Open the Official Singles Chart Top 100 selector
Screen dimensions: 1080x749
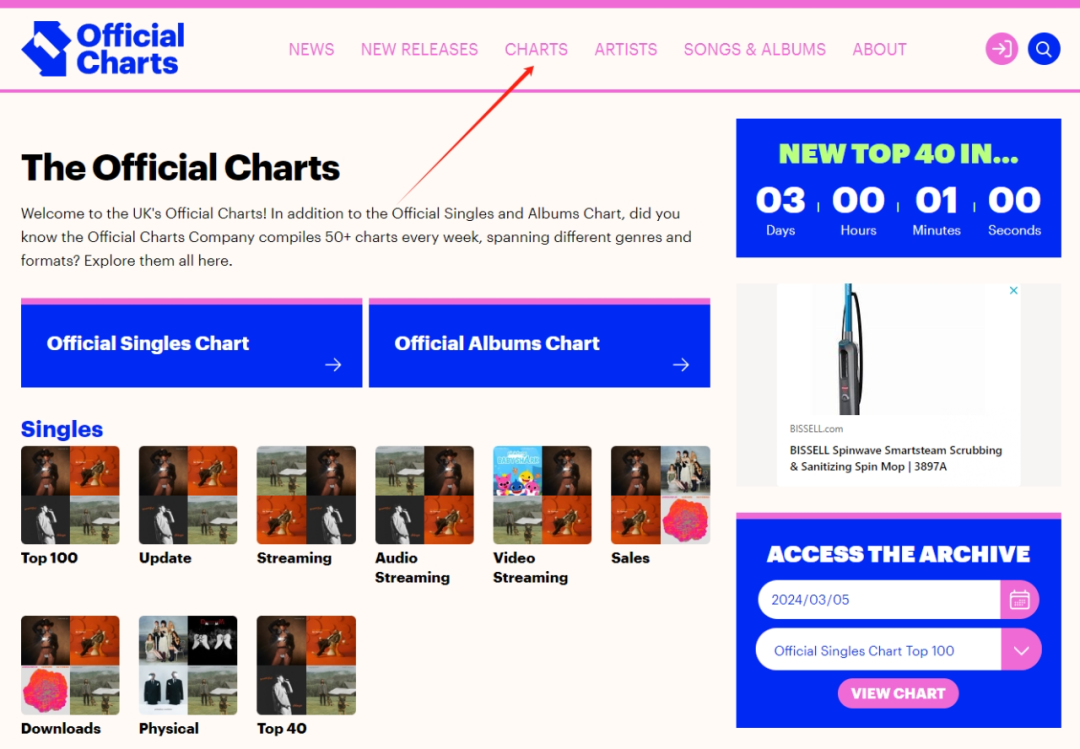[878, 650]
